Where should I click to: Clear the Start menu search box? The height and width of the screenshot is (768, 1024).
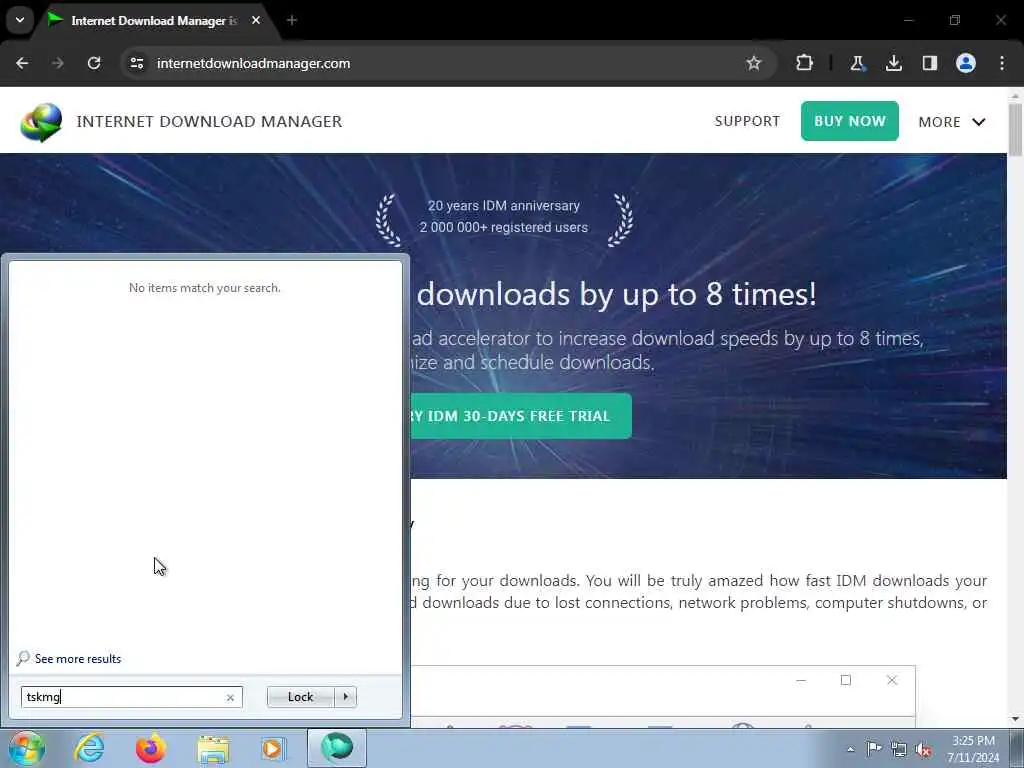pos(230,697)
